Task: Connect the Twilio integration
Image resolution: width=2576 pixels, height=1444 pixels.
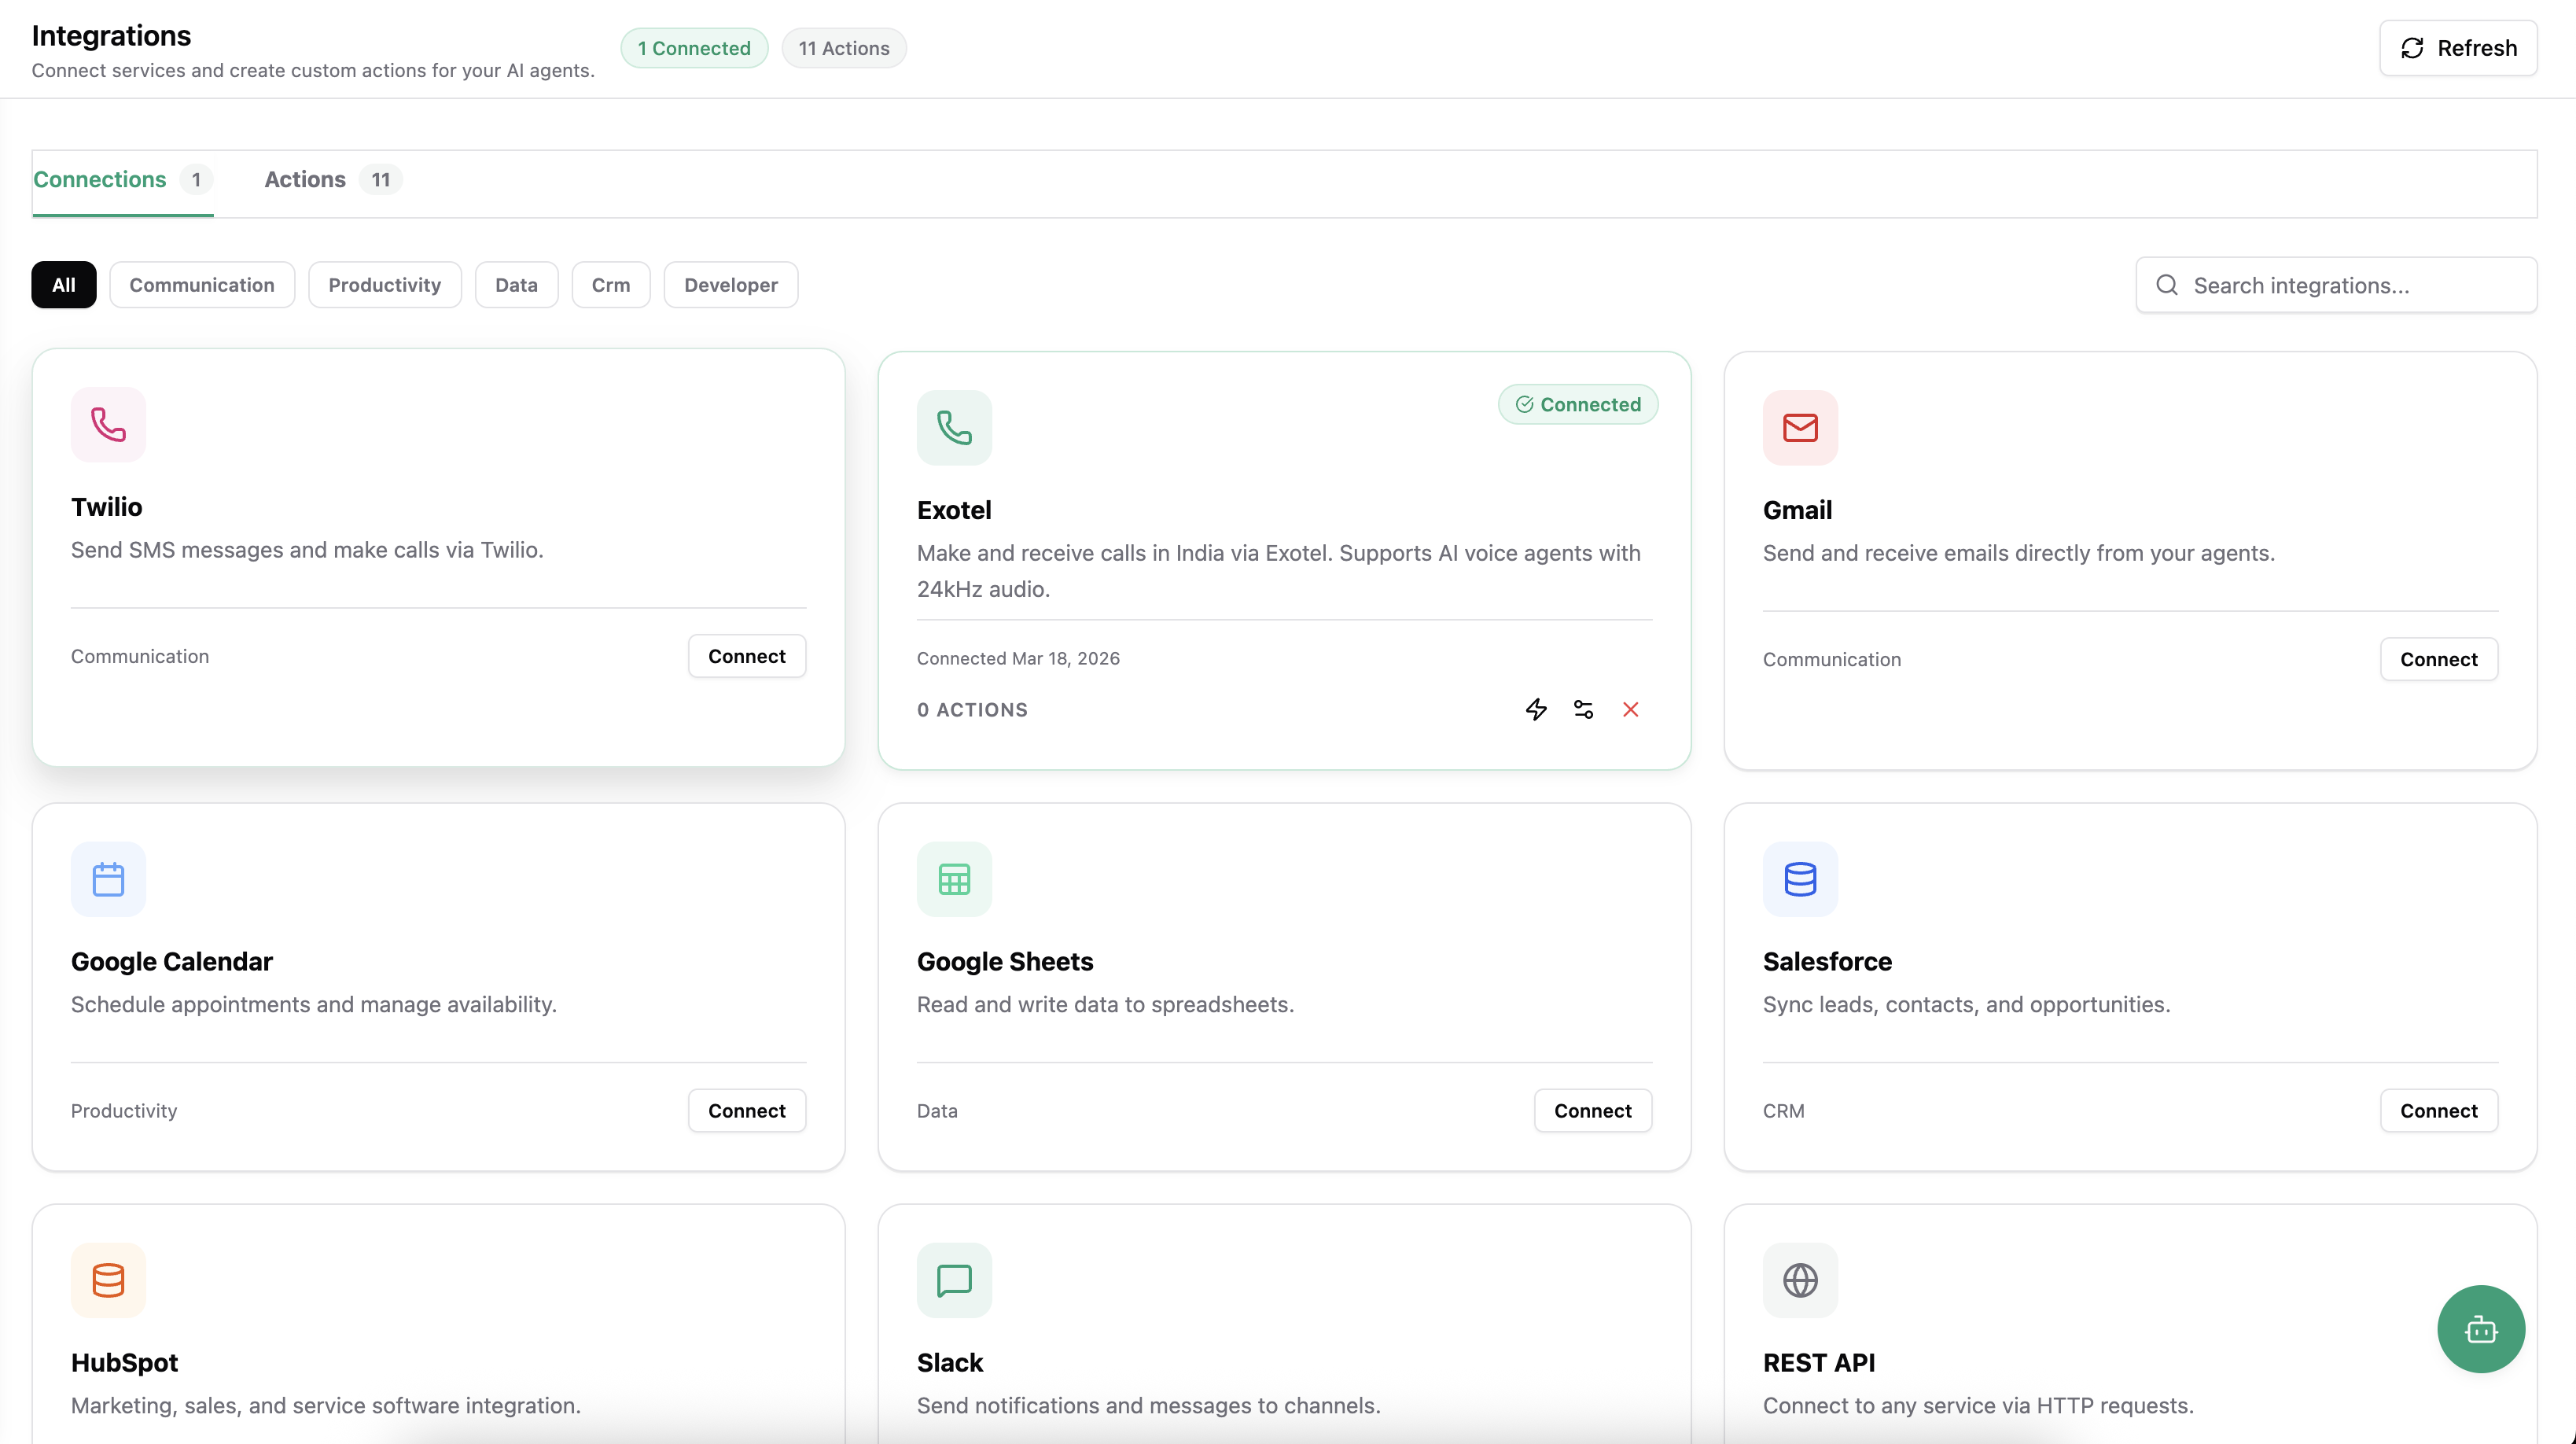Action: [746, 656]
